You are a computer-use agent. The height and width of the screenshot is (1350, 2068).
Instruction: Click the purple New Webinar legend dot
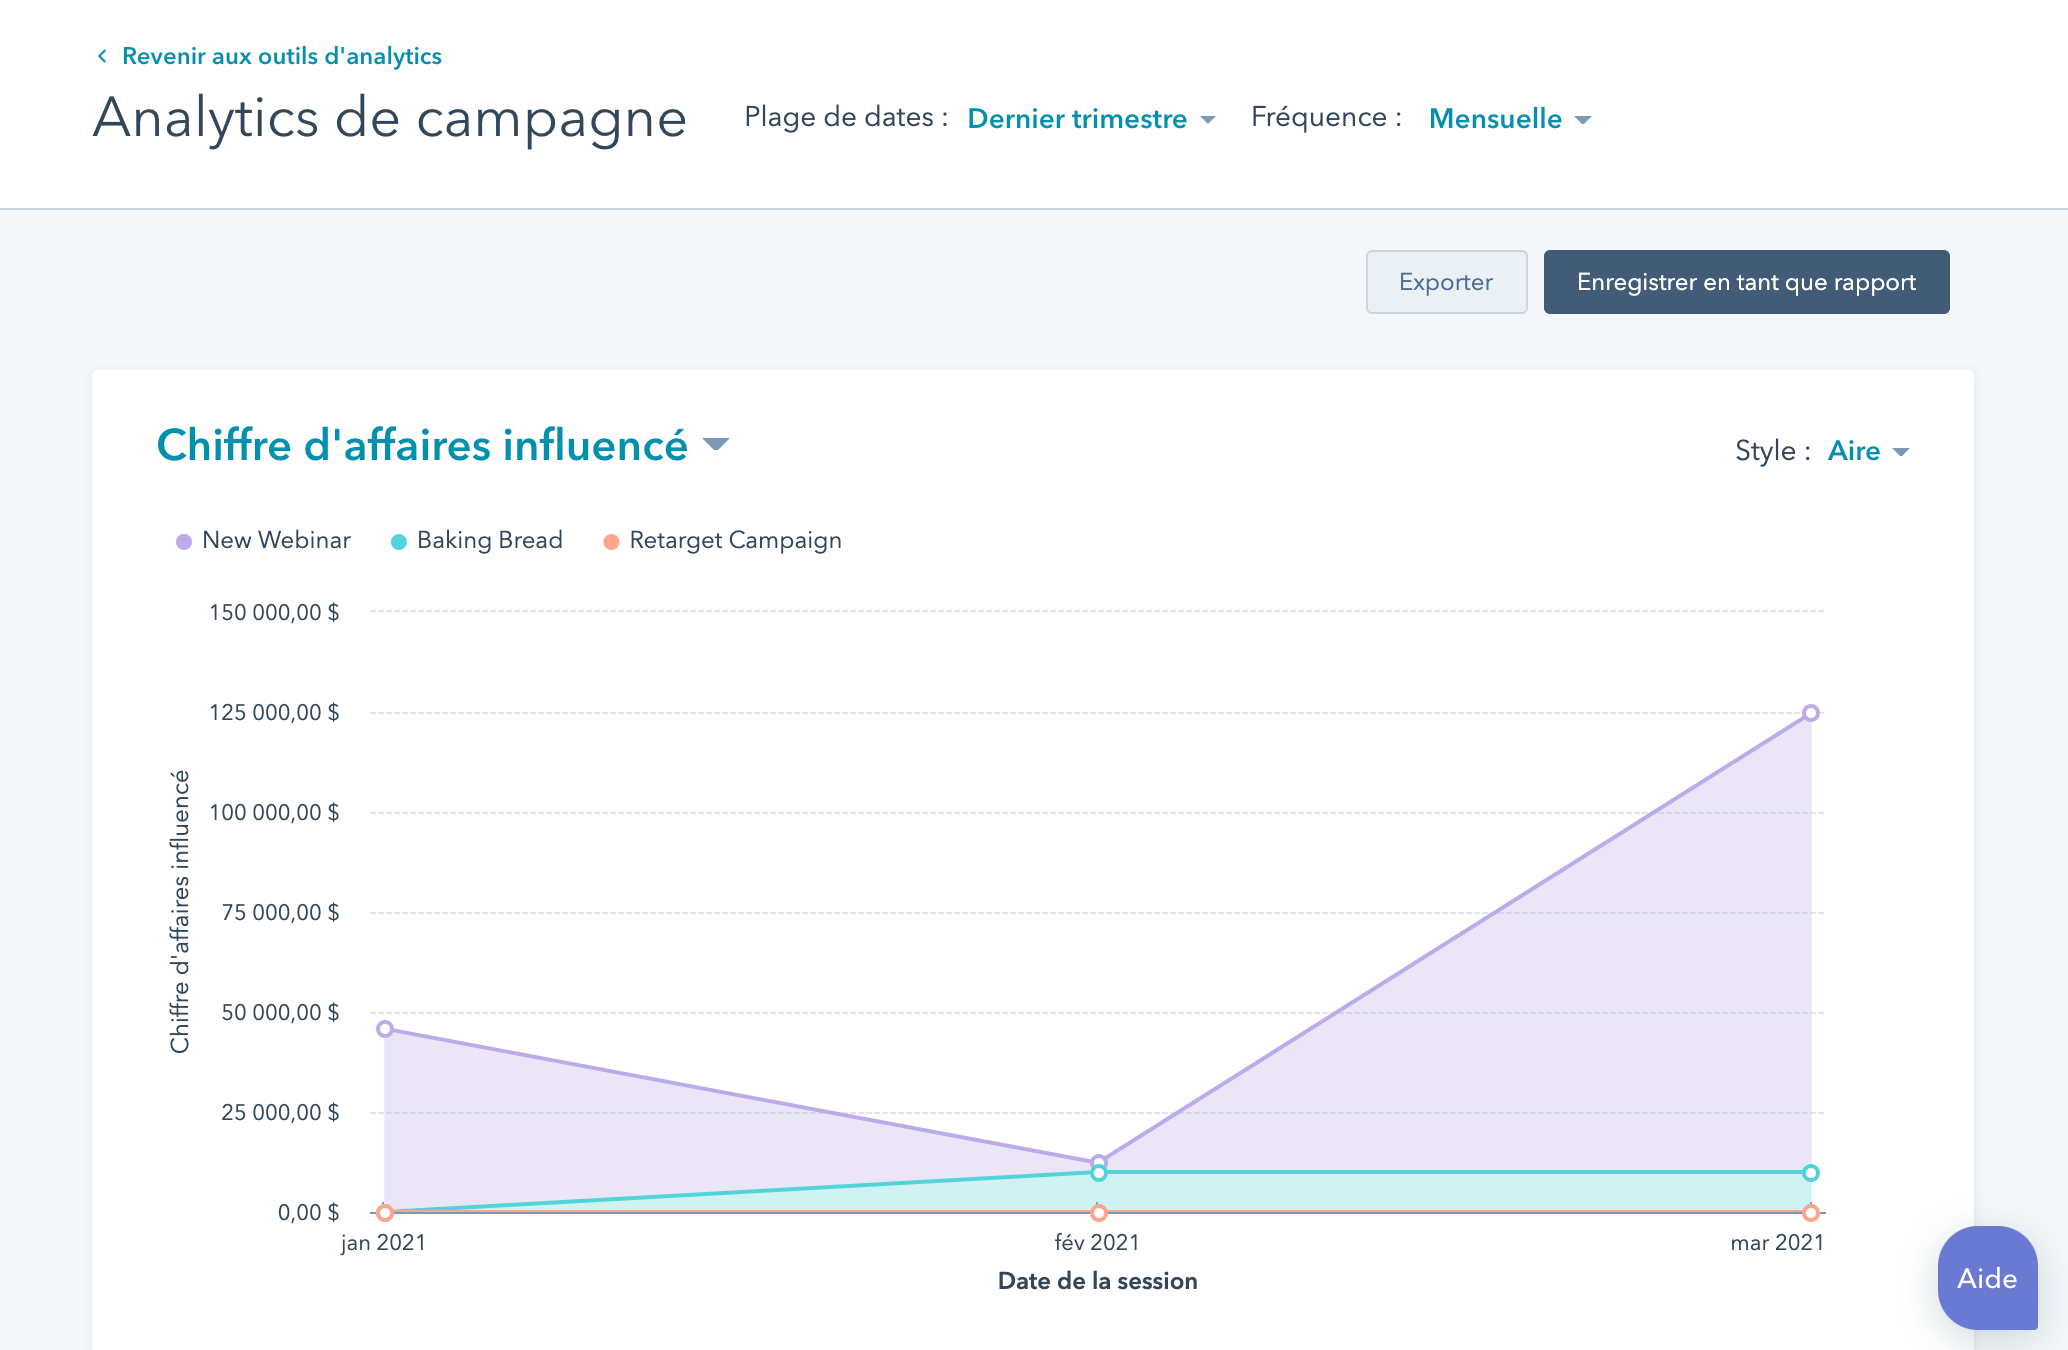(x=184, y=542)
